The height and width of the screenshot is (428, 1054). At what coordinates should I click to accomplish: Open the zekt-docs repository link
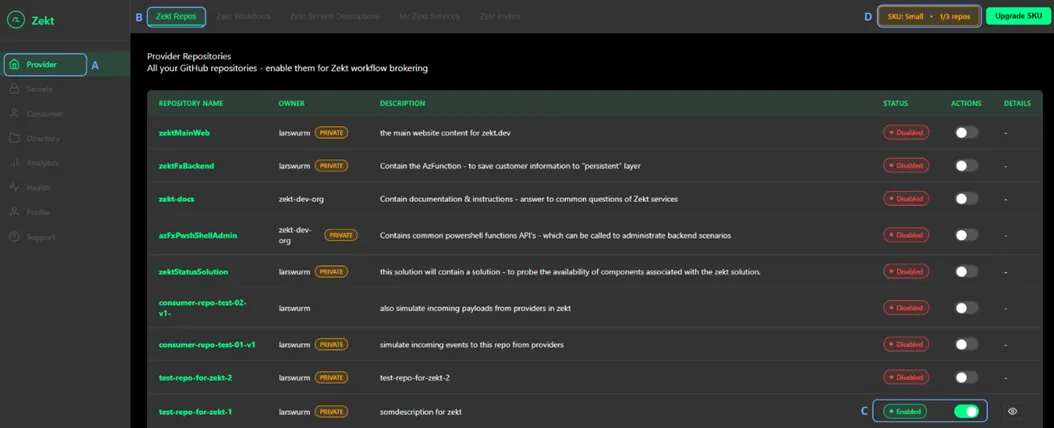177,199
